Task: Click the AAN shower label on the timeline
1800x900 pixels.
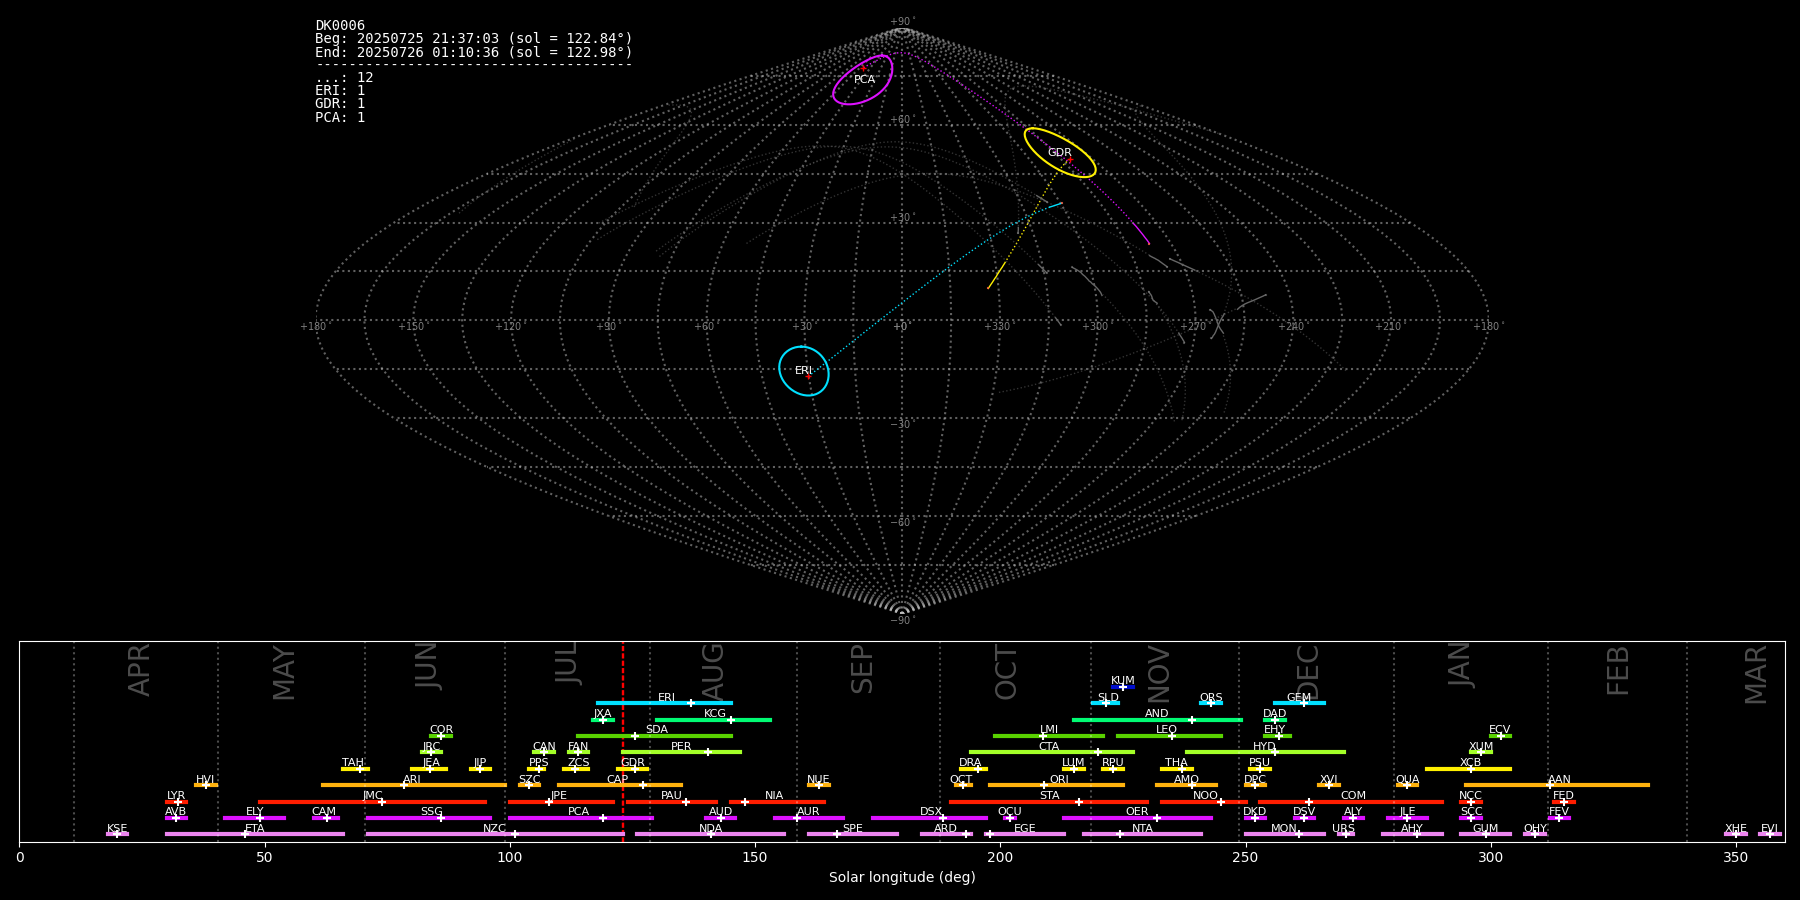Action: point(1559,780)
